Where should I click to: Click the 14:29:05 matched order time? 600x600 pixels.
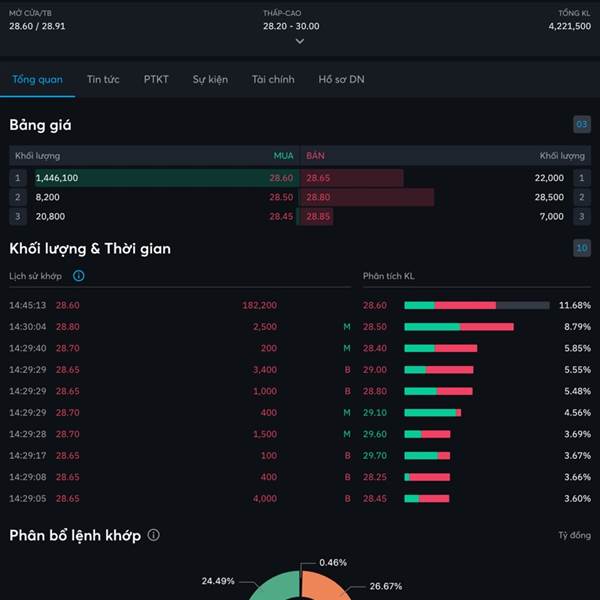pyautogui.click(x=28, y=498)
